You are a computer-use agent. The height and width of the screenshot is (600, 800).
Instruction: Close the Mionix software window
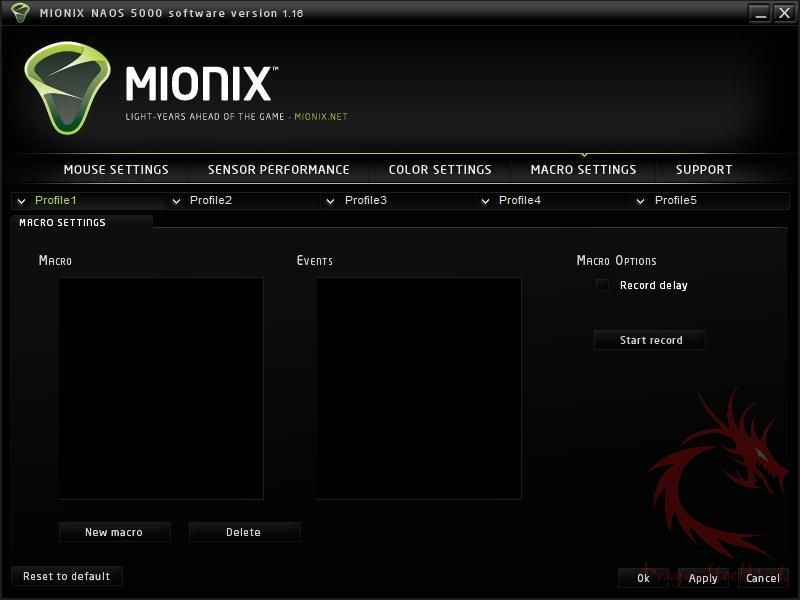click(784, 13)
